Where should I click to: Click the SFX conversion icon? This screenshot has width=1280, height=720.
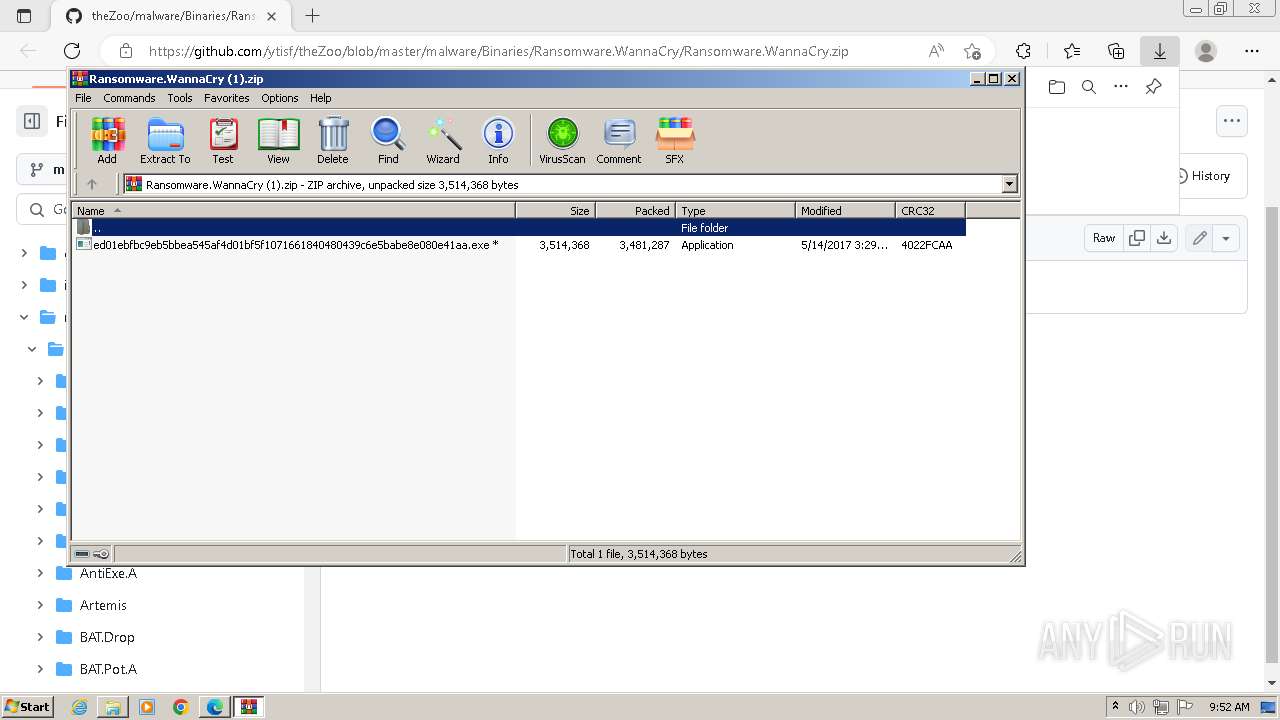pyautogui.click(x=675, y=140)
